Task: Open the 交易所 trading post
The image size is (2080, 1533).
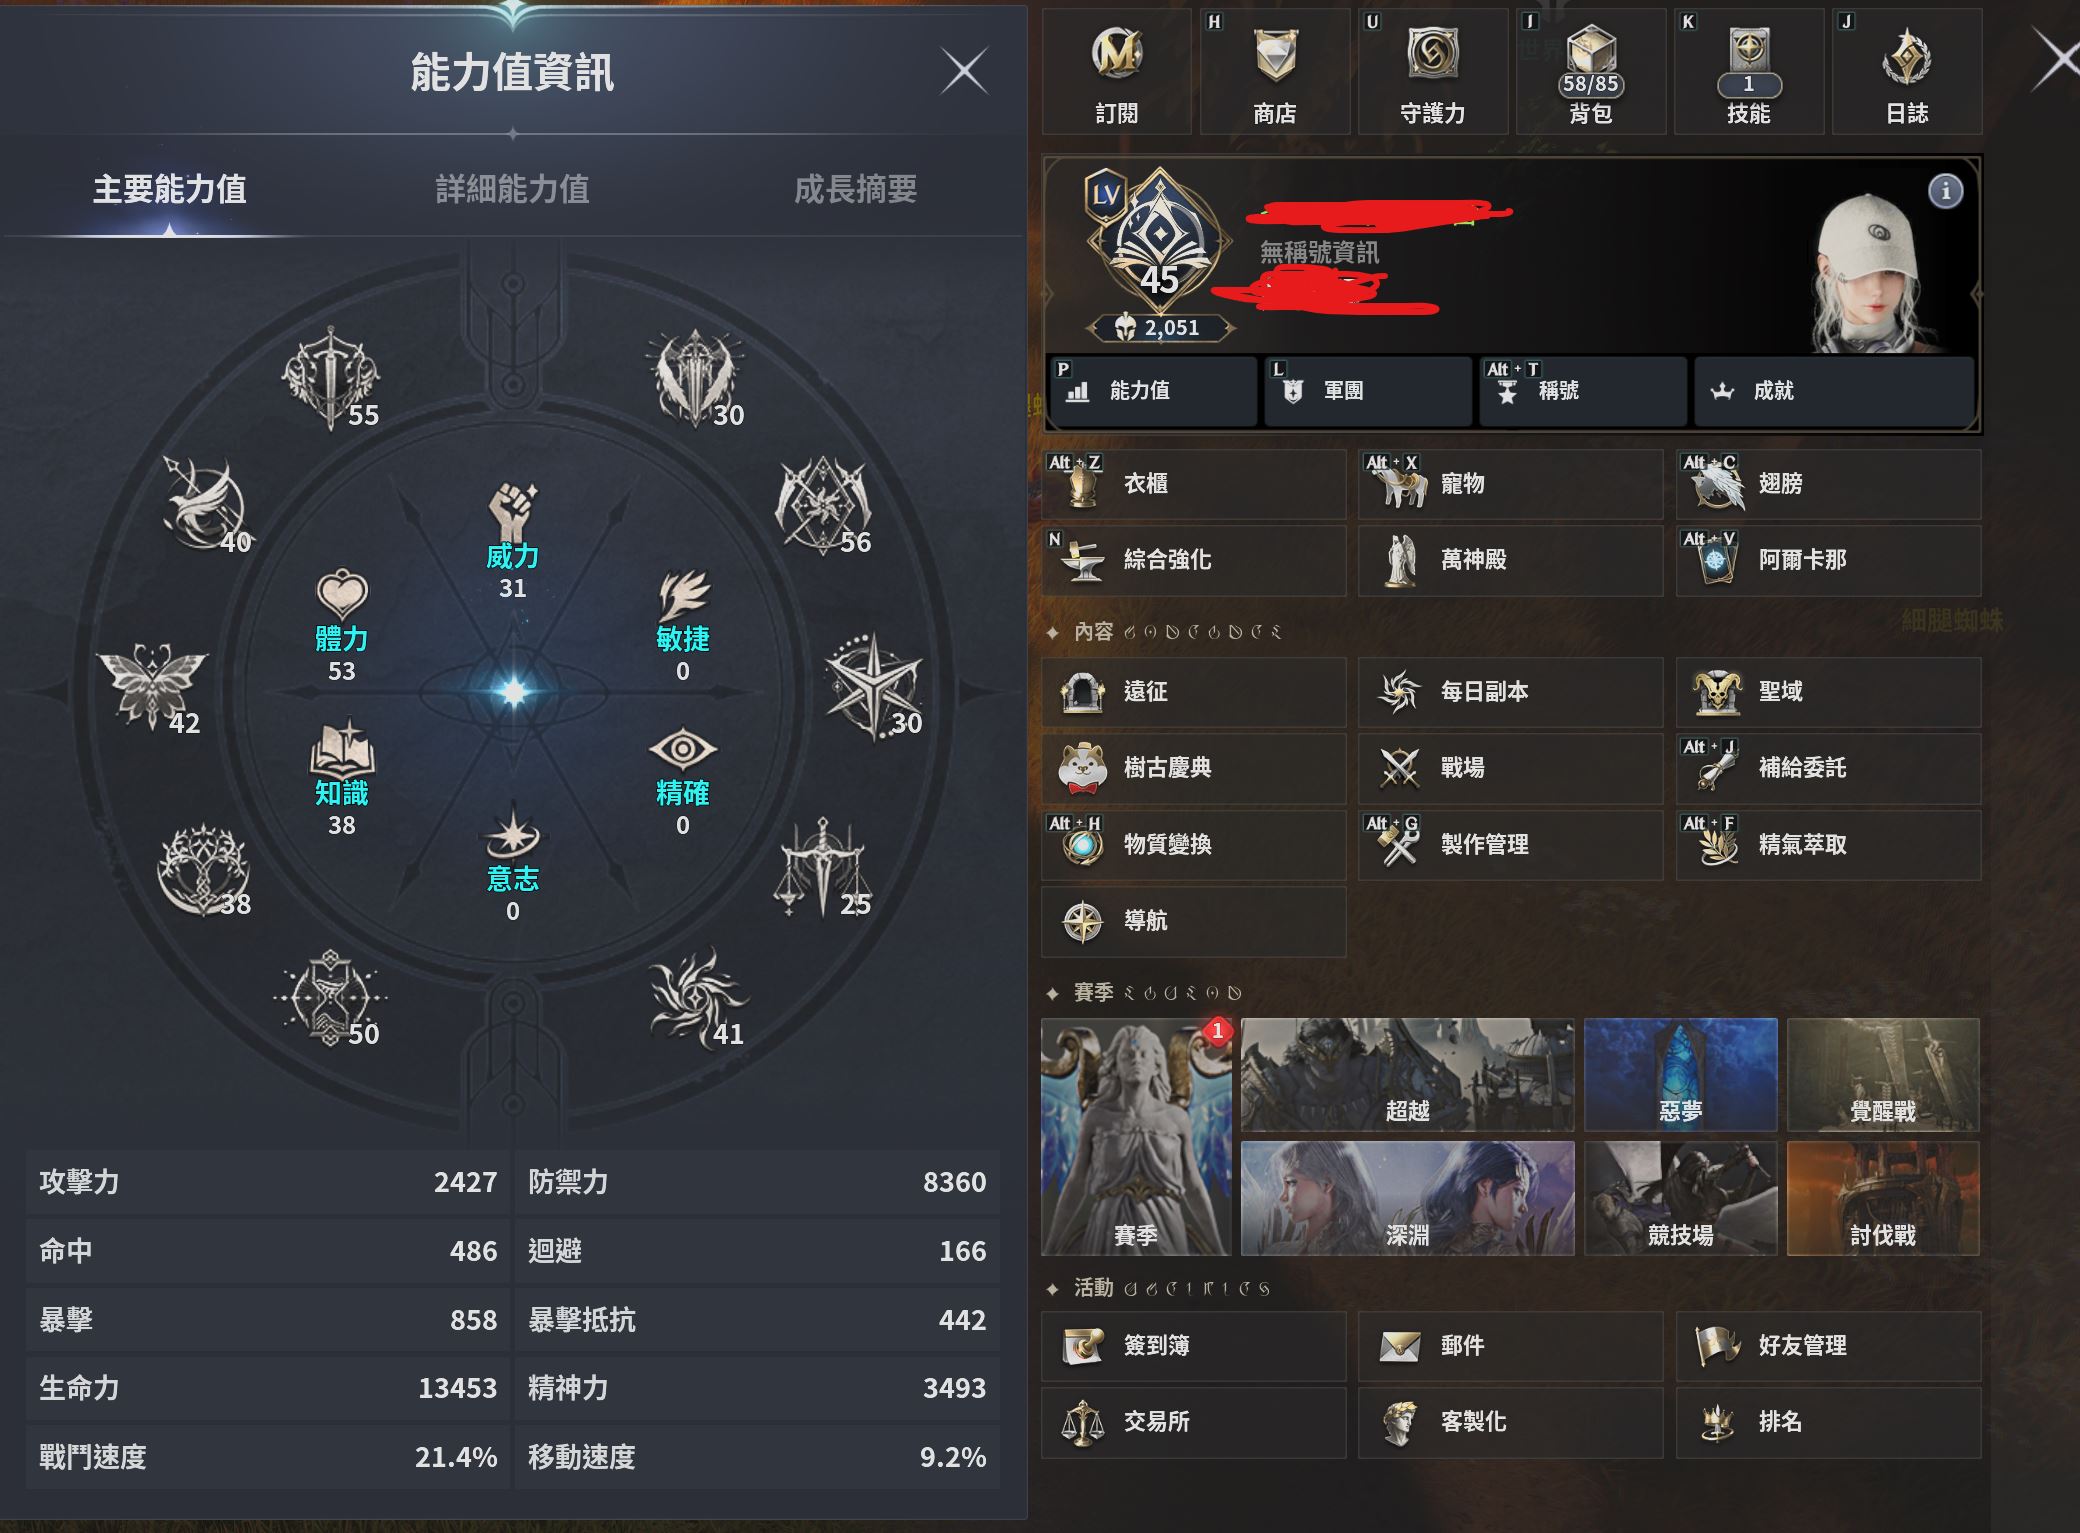Action: click(x=1193, y=1422)
